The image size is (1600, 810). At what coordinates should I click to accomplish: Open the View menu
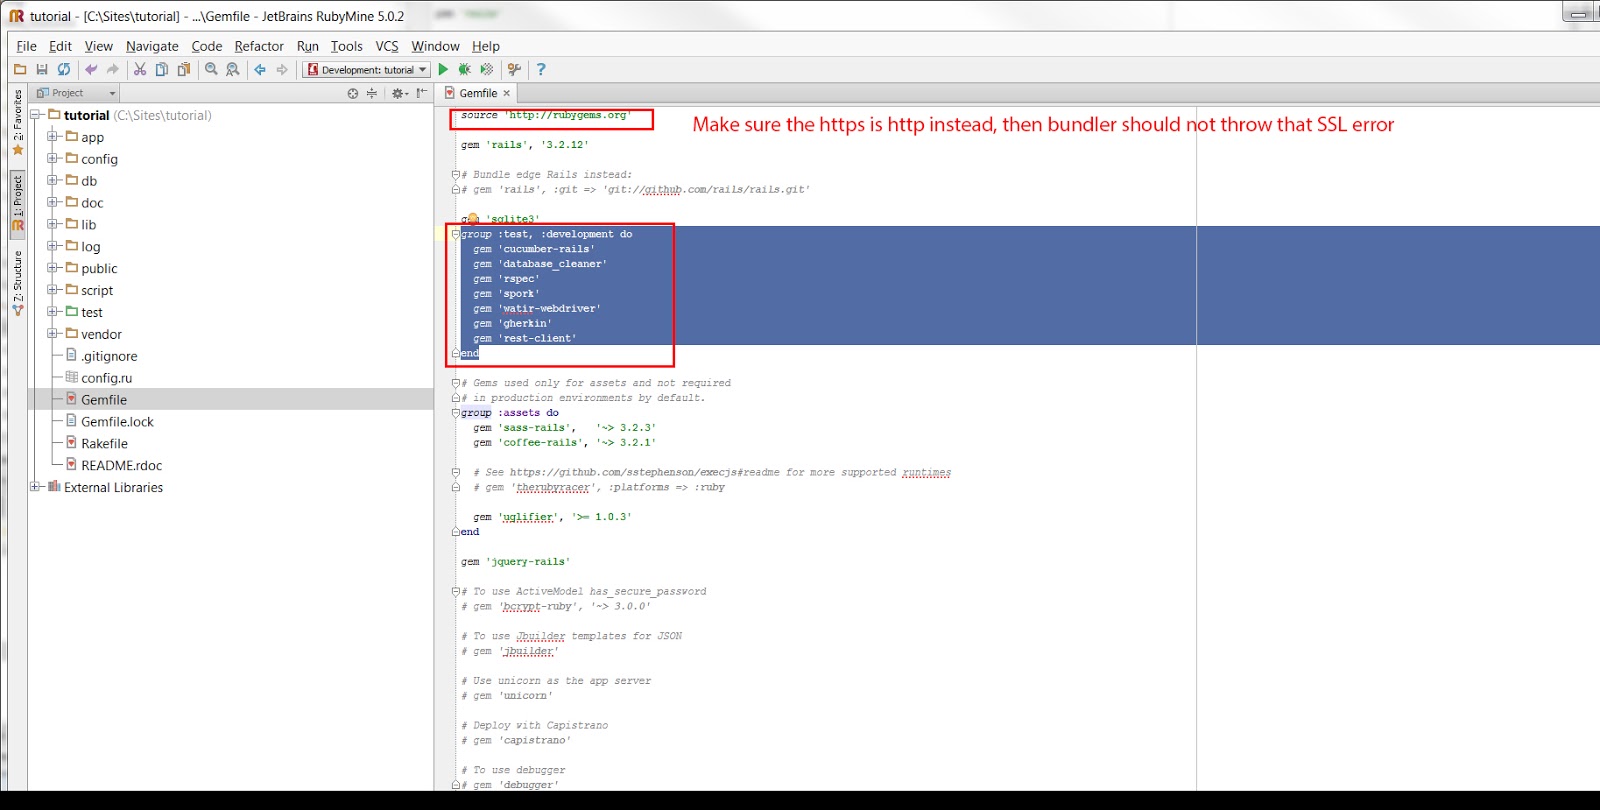(x=99, y=46)
